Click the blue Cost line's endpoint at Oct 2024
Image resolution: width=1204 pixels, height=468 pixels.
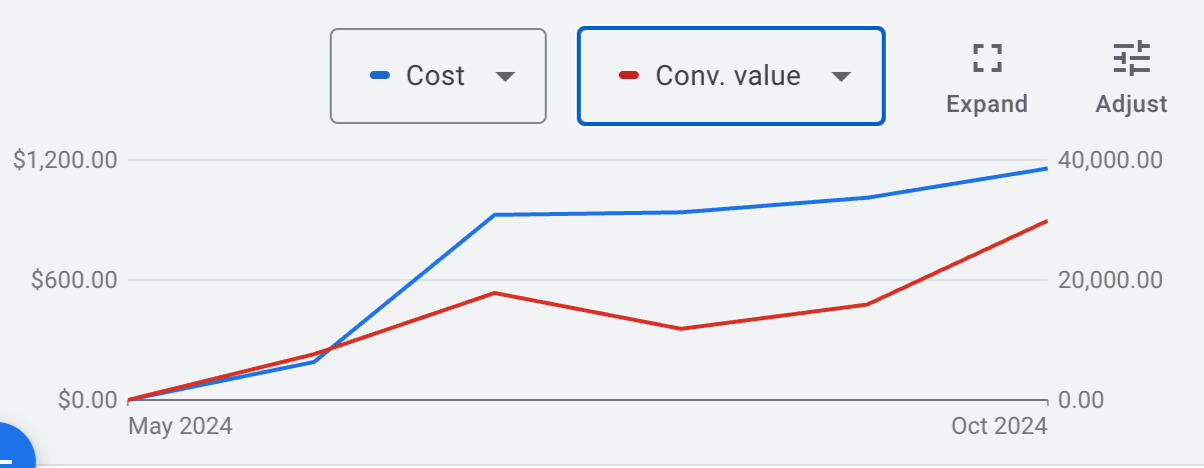(1047, 169)
